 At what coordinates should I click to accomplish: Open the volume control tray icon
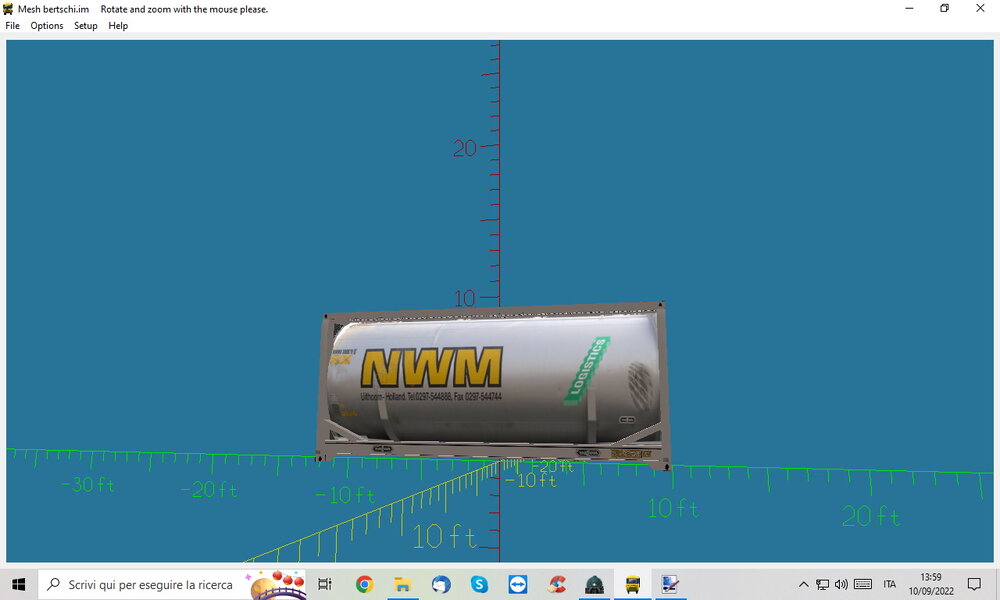click(x=842, y=584)
